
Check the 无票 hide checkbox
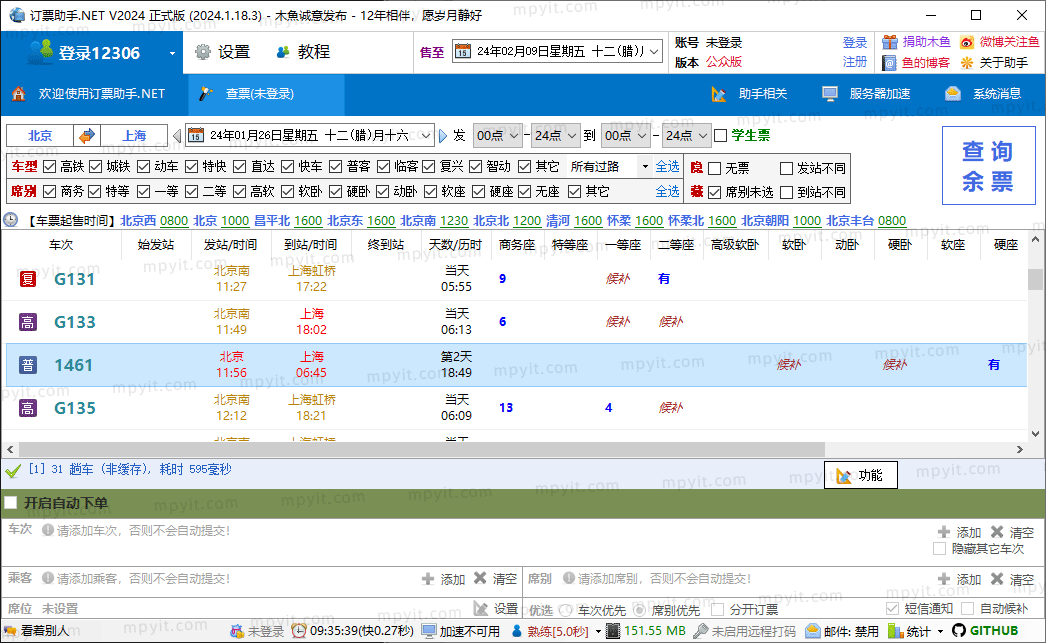[714, 168]
